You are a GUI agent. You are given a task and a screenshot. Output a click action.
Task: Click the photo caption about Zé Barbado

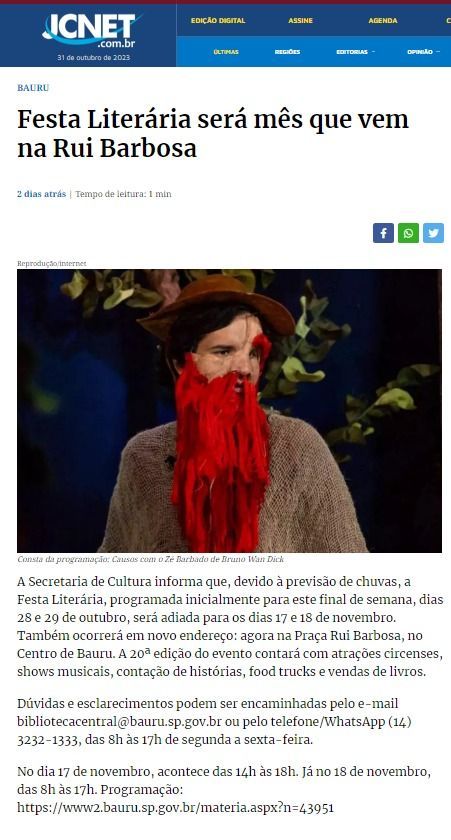click(x=151, y=559)
